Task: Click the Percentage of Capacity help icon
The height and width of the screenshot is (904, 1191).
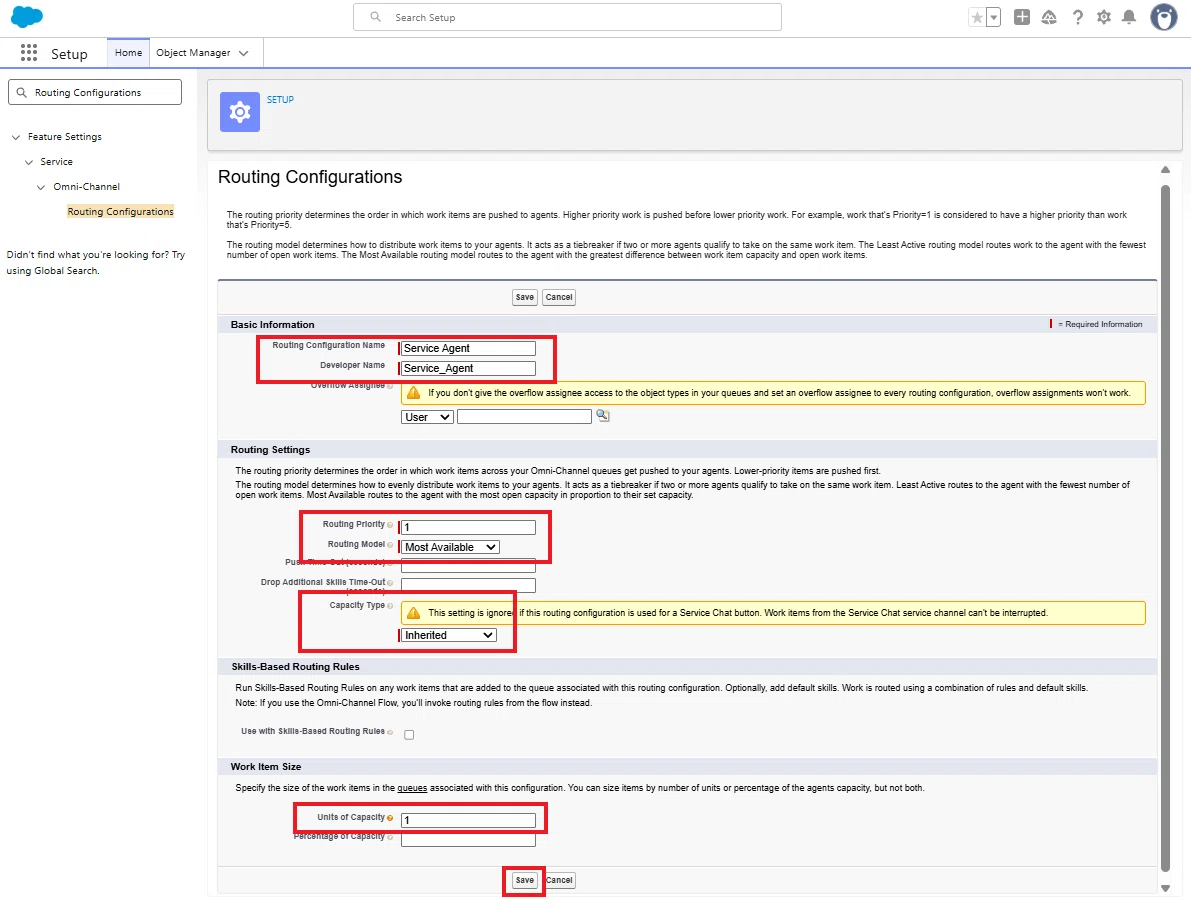Action: click(x=390, y=837)
